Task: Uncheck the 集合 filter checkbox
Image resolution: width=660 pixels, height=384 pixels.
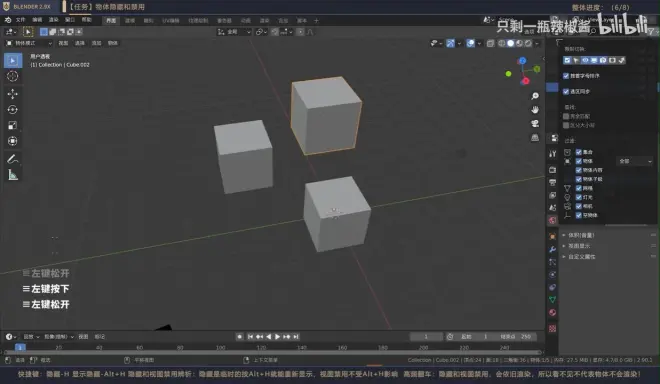Action: (x=579, y=152)
